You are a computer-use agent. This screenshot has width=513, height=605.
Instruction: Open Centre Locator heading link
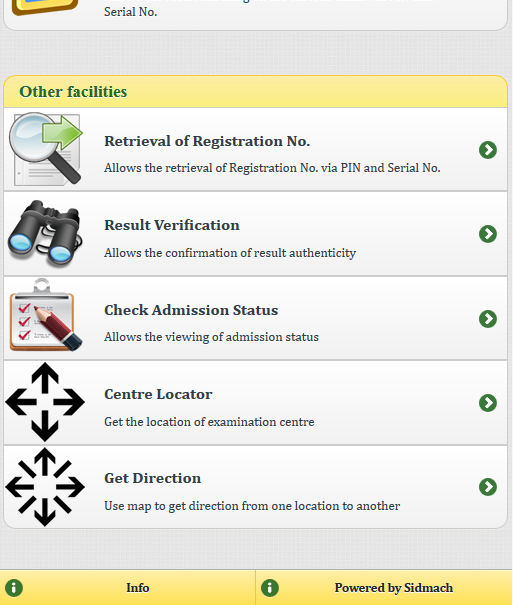coord(158,394)
